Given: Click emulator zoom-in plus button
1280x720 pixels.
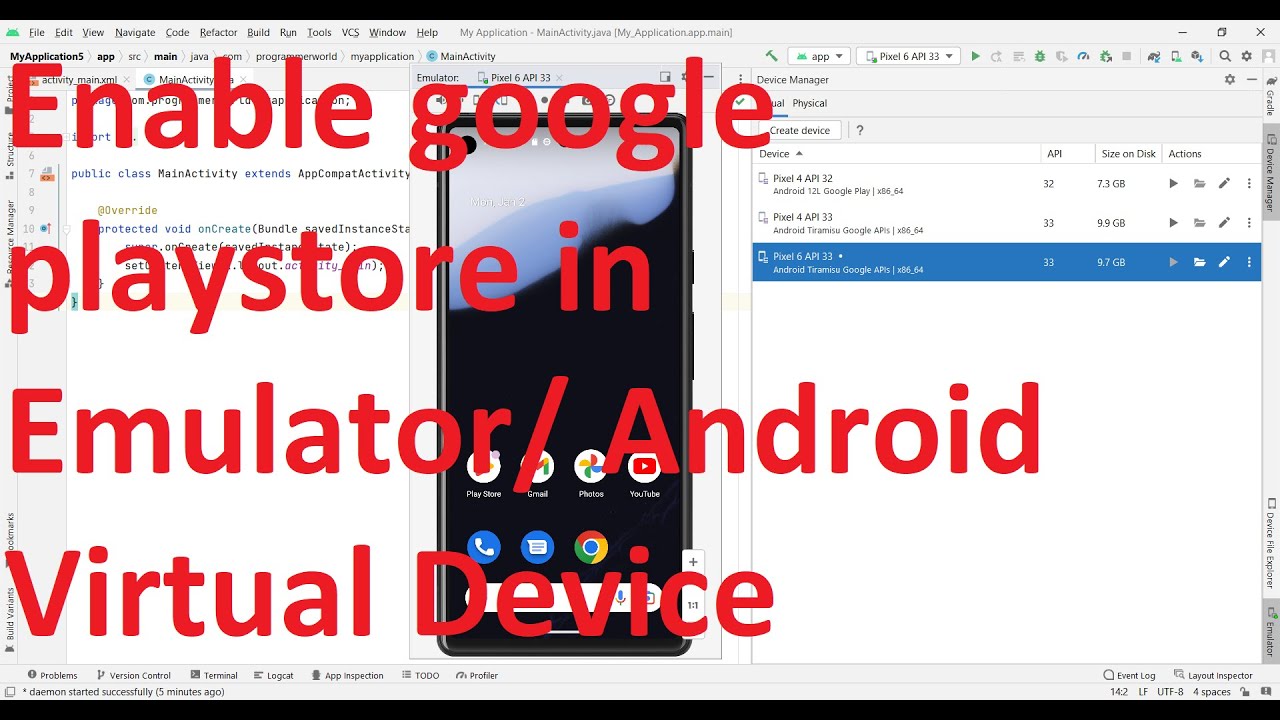Looking at the screenshot, I should point(693,562).
